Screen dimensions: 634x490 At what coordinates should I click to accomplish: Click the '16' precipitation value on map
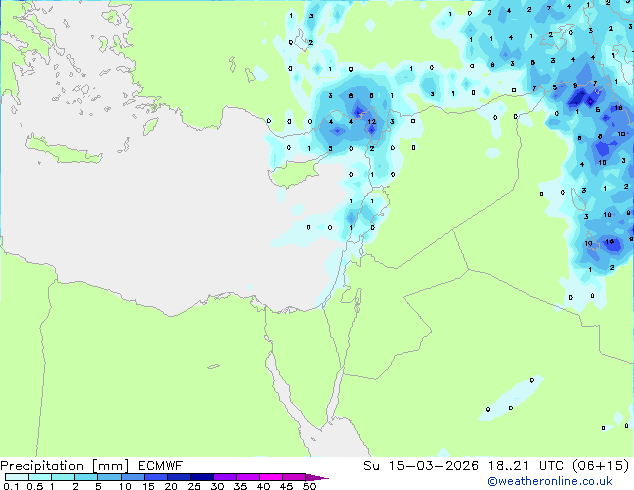609,241
